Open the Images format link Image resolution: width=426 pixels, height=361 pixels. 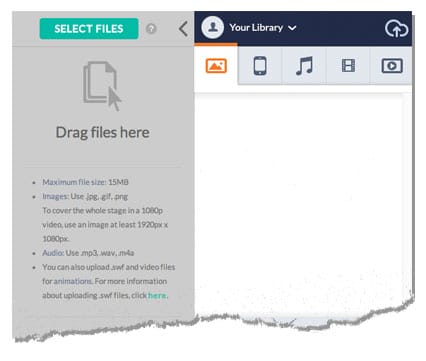click(x=55, y=196)
